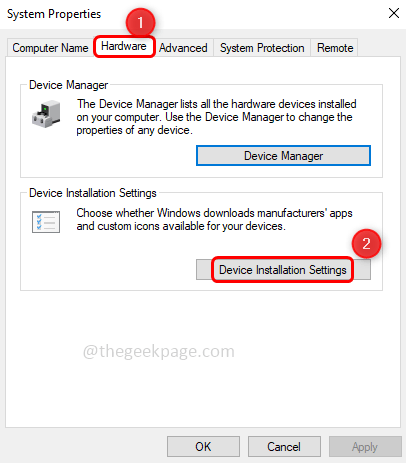Close the System Properties window
406x463 pixels.
(394, 13)
